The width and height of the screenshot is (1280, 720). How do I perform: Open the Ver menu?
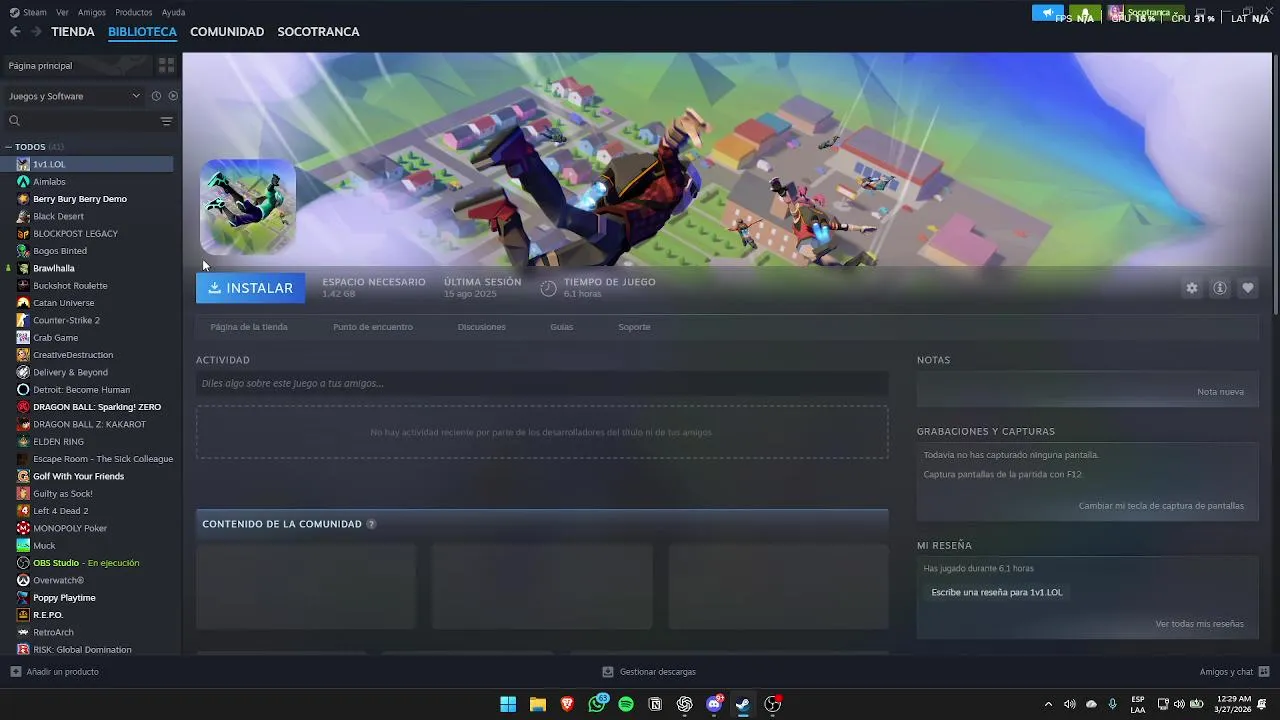coord(62,12)
